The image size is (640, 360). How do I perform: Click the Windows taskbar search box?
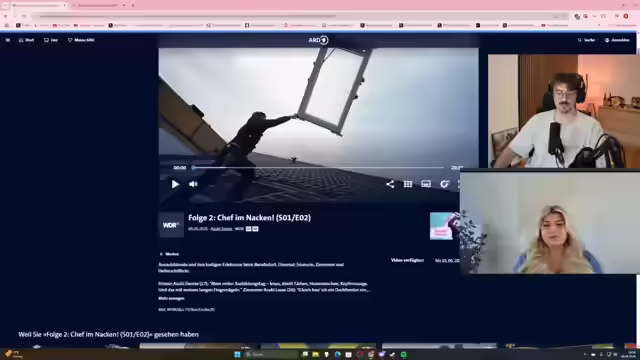271,354
